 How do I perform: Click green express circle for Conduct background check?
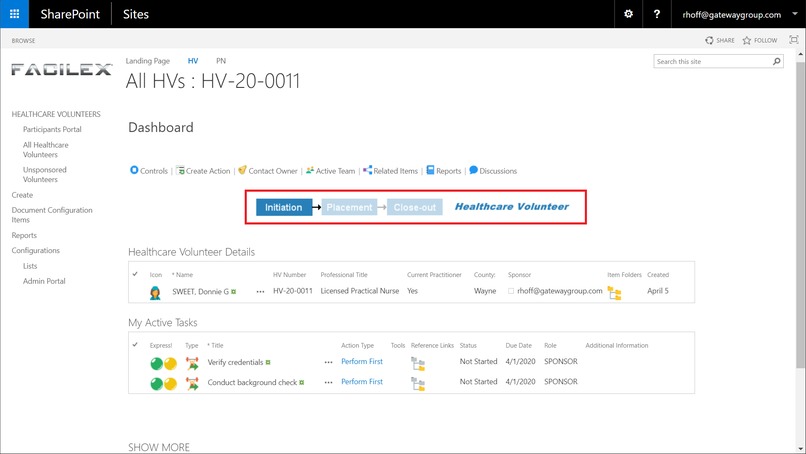click(157, 384)
